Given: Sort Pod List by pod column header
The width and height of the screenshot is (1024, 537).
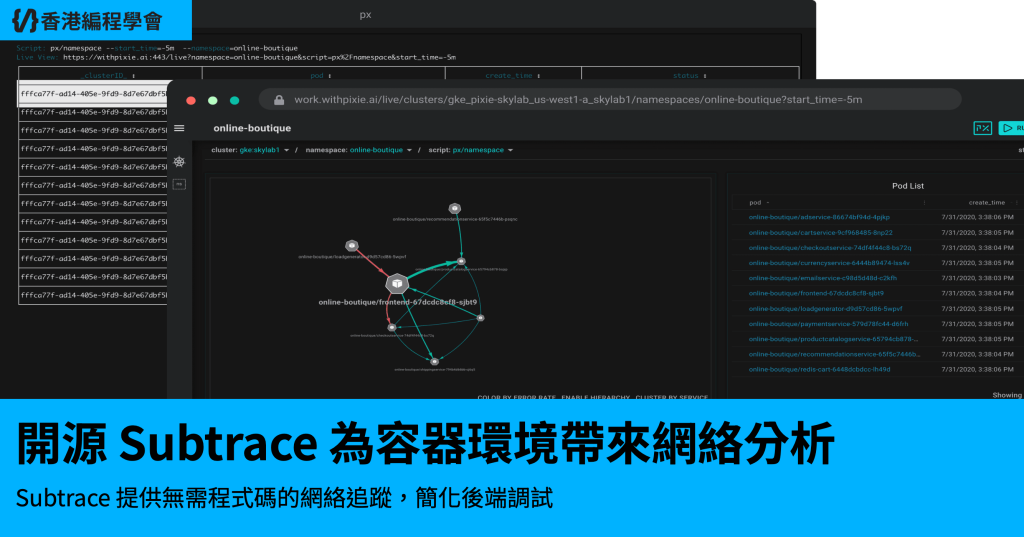Looking at the screenshot, I should [x=755, y=203].
